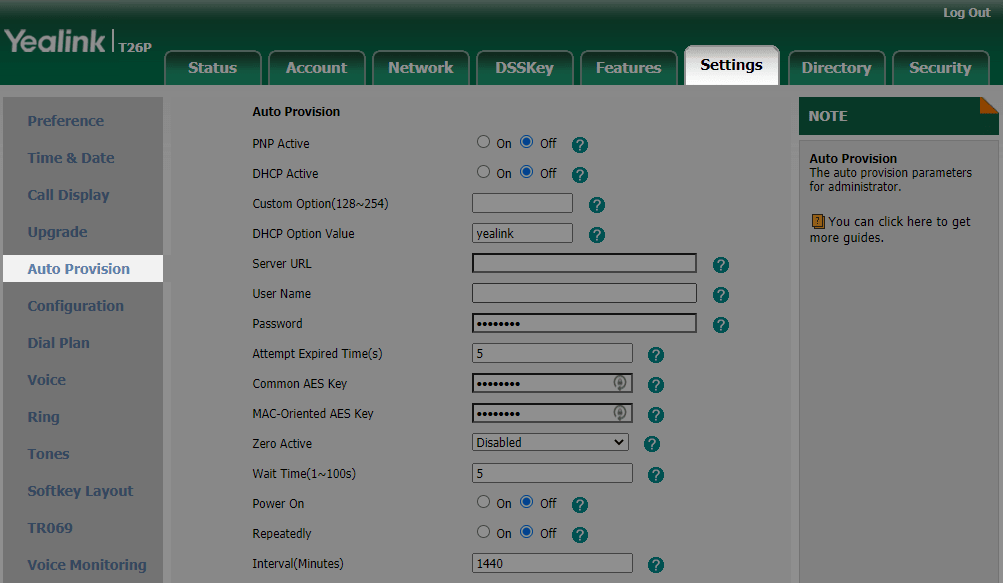
Task: Click in the Password field
Action: (584, 323)
